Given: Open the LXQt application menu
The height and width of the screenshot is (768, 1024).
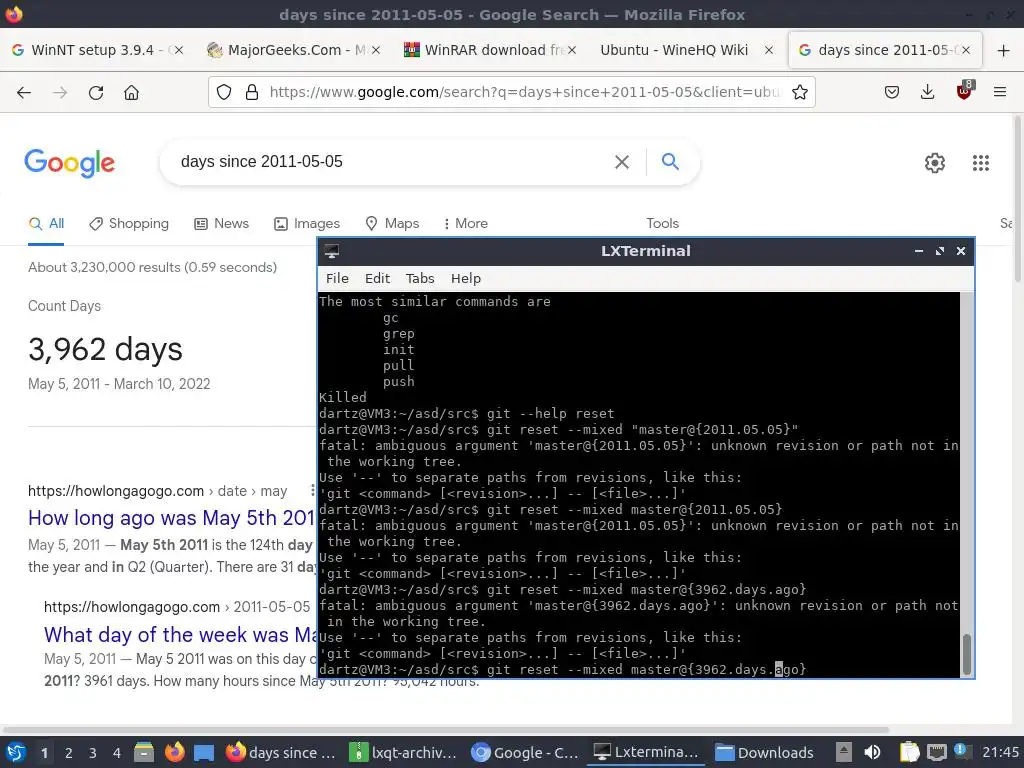Looking at the screenshot, I should [x=16, y=752].
